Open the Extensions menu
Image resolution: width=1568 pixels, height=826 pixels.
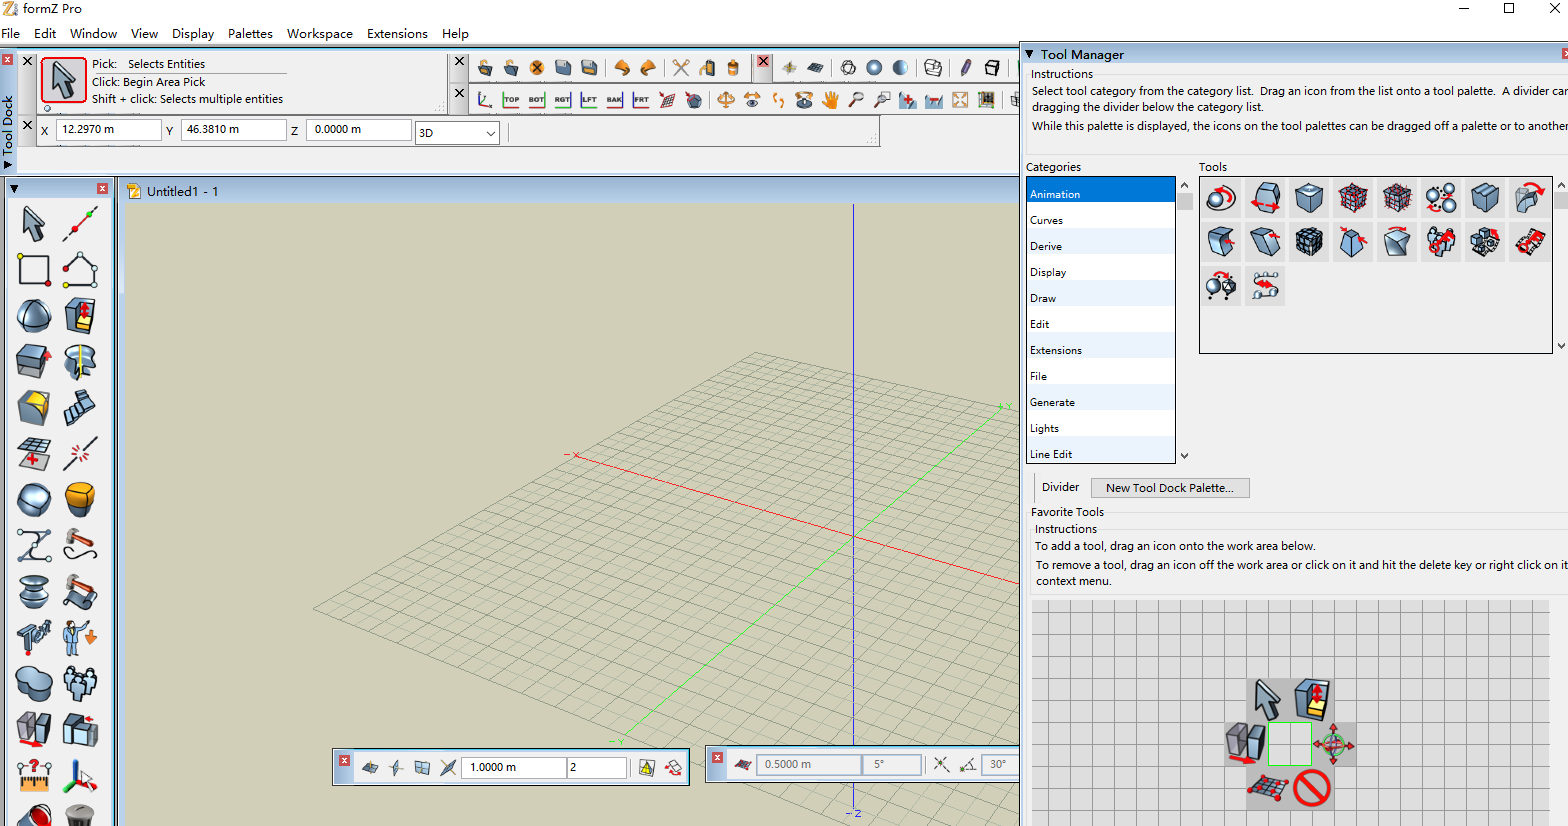(x=397, y=33)
